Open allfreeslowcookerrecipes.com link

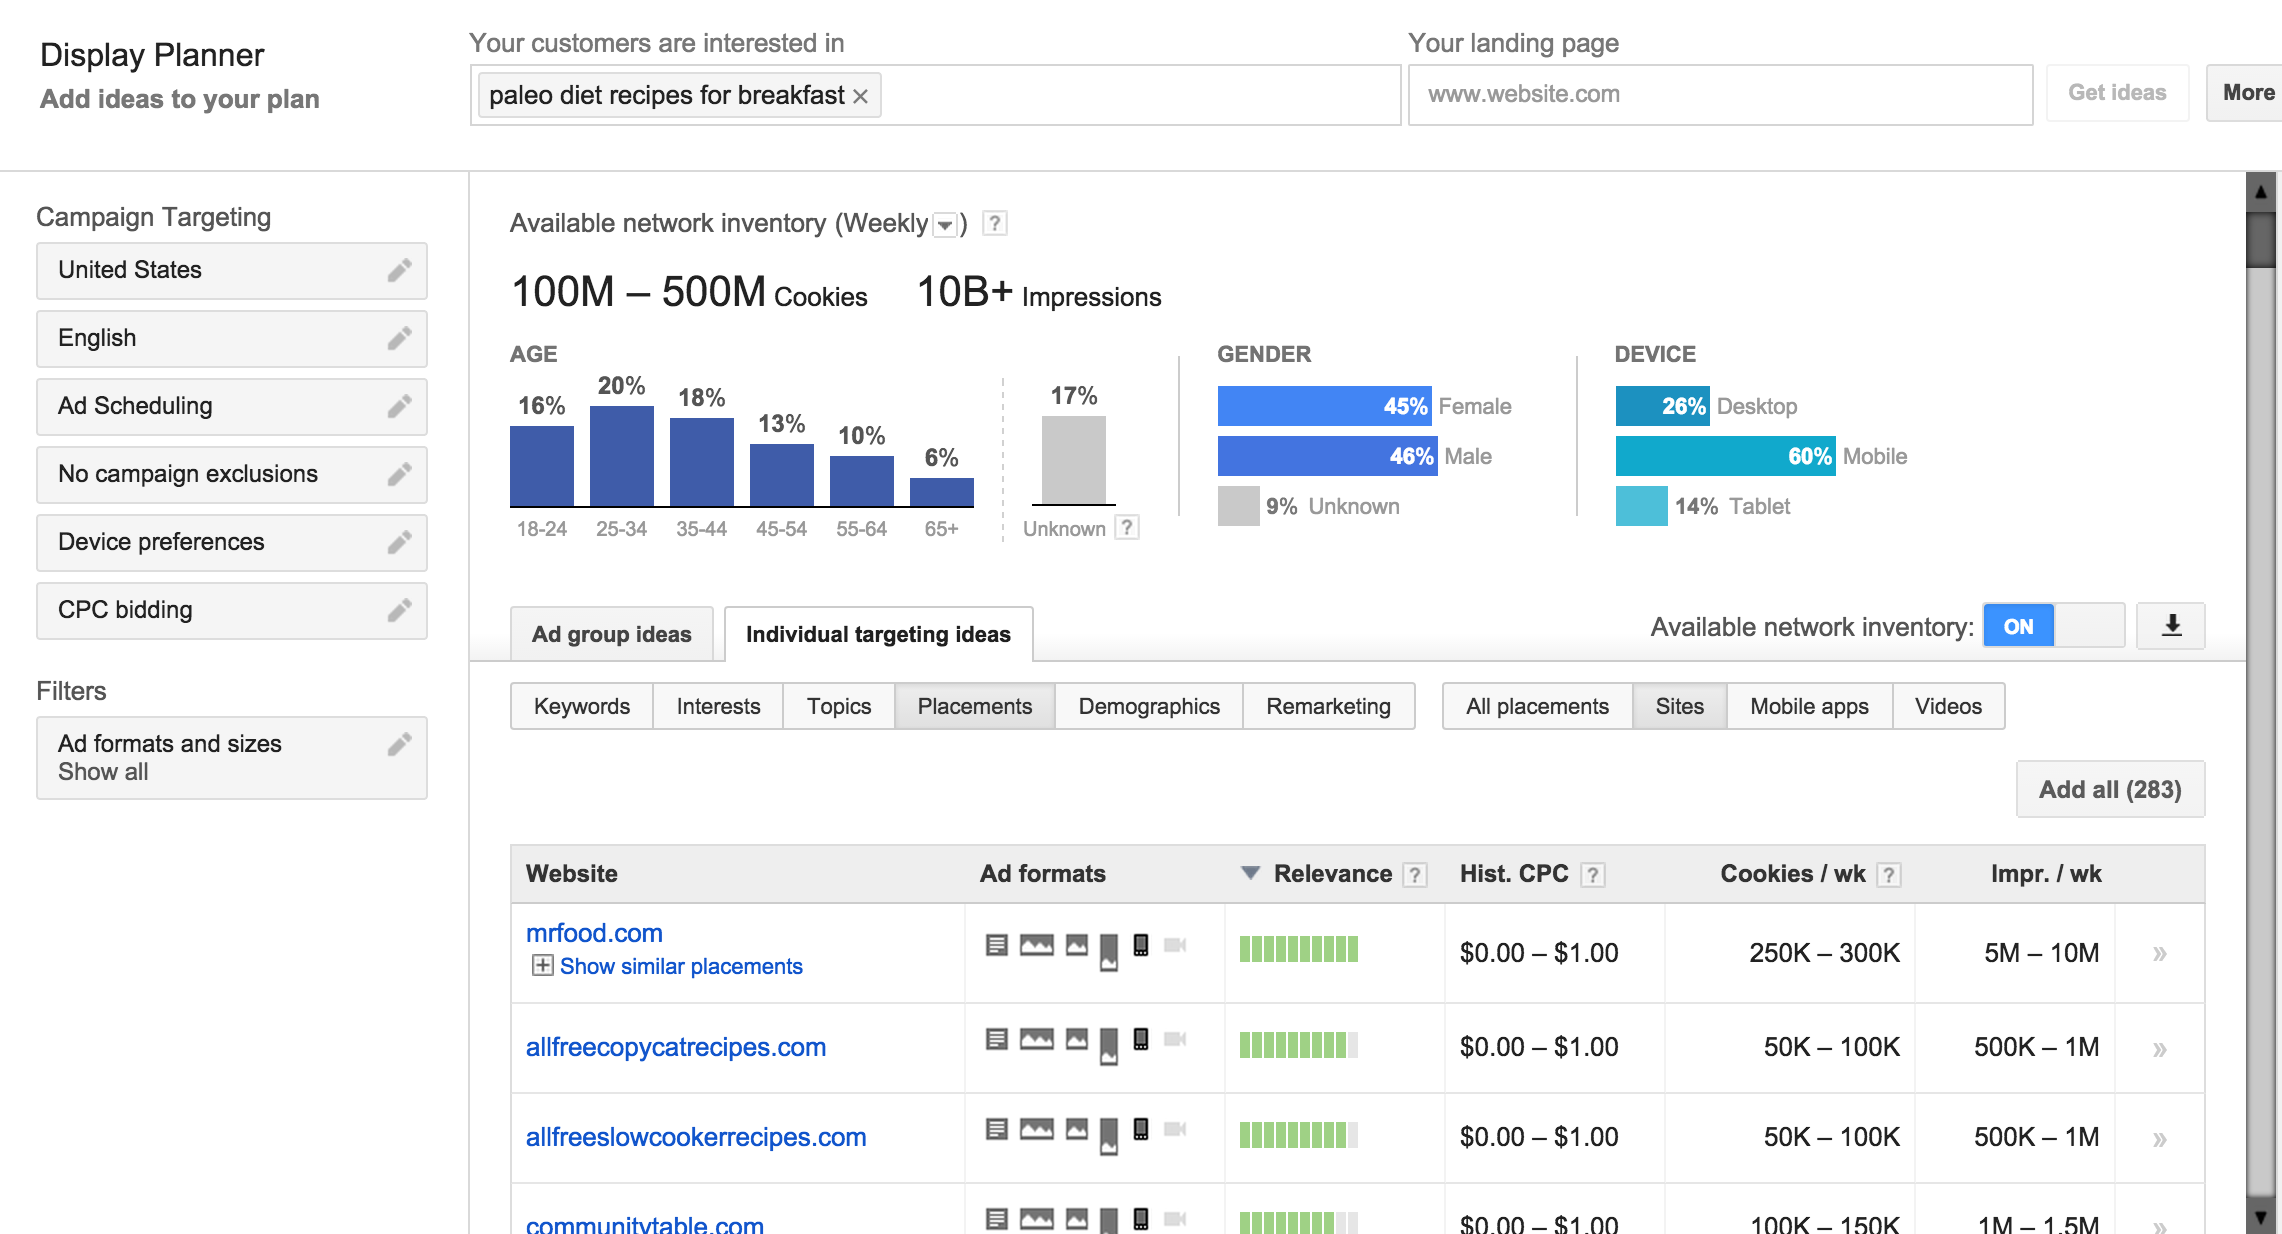pyautogui.click(x=696, y=1137)
